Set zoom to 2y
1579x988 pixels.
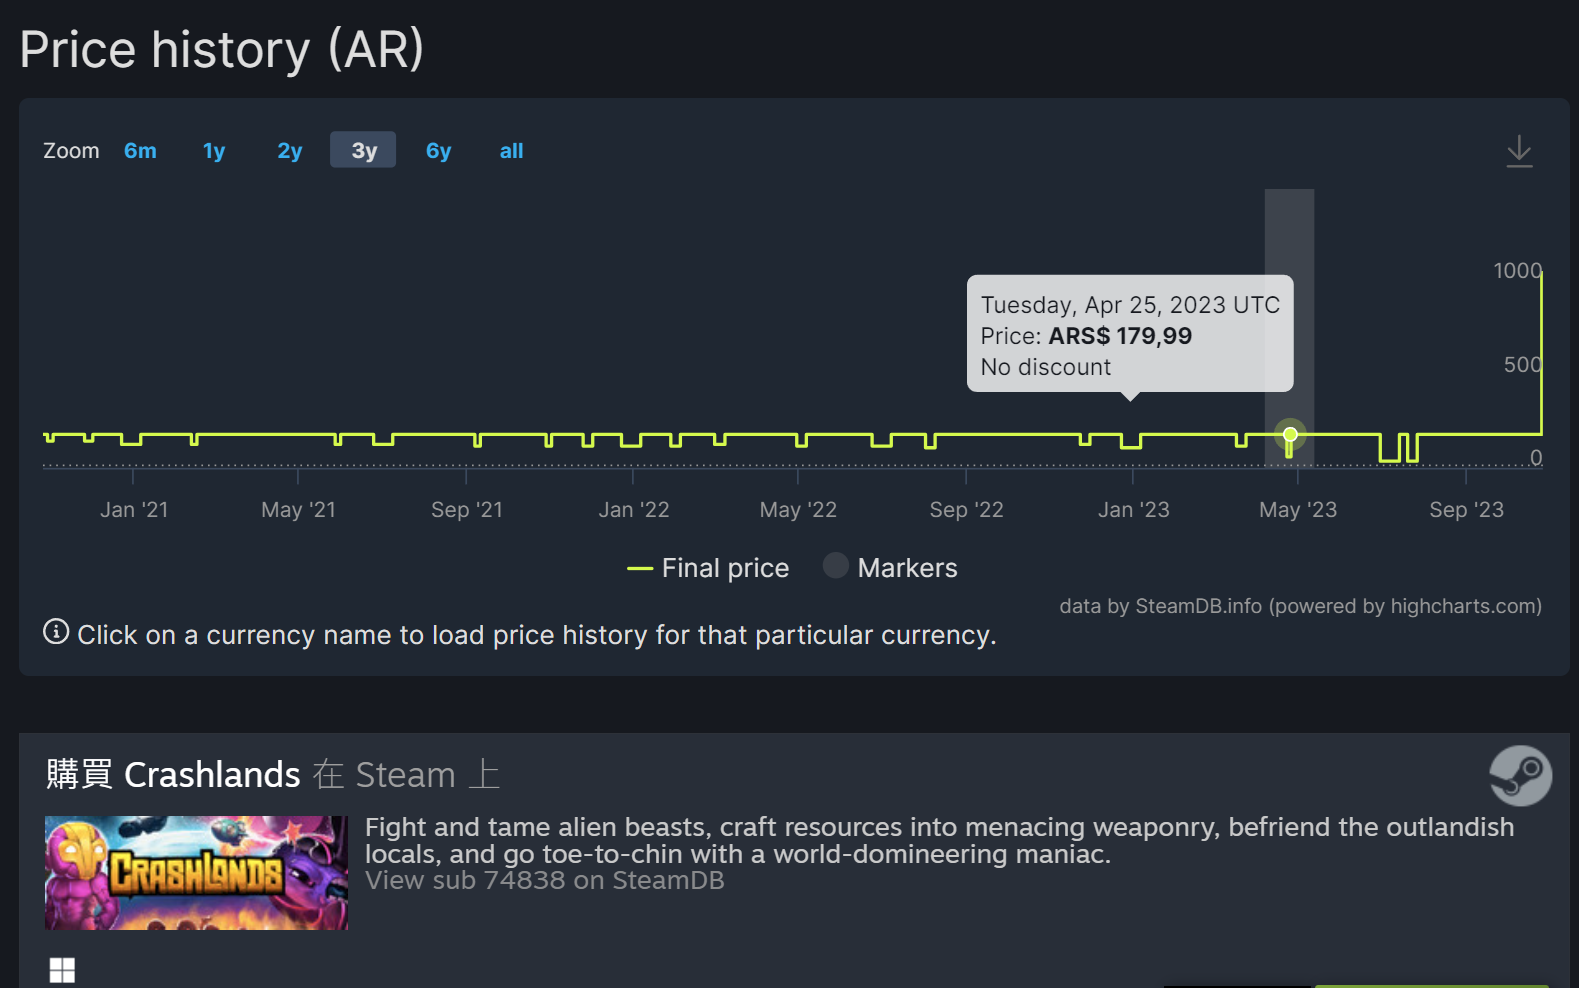289,150
